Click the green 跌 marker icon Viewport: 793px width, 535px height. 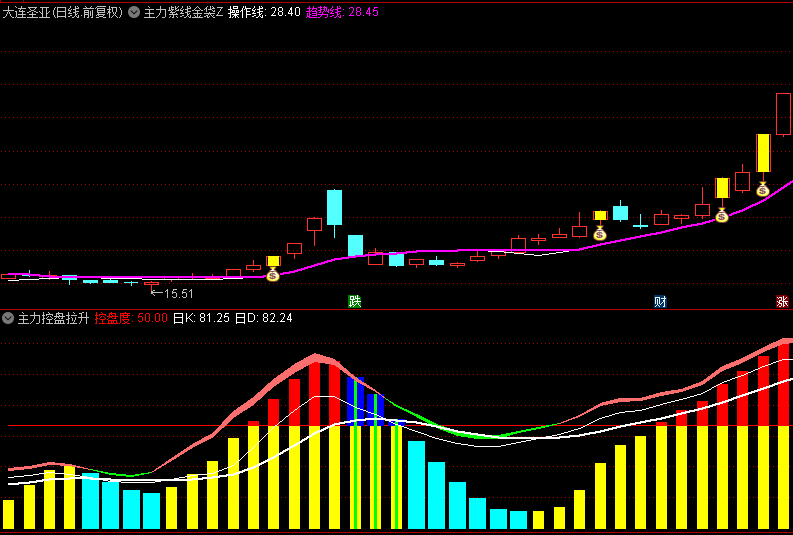[x=354, y=301]
